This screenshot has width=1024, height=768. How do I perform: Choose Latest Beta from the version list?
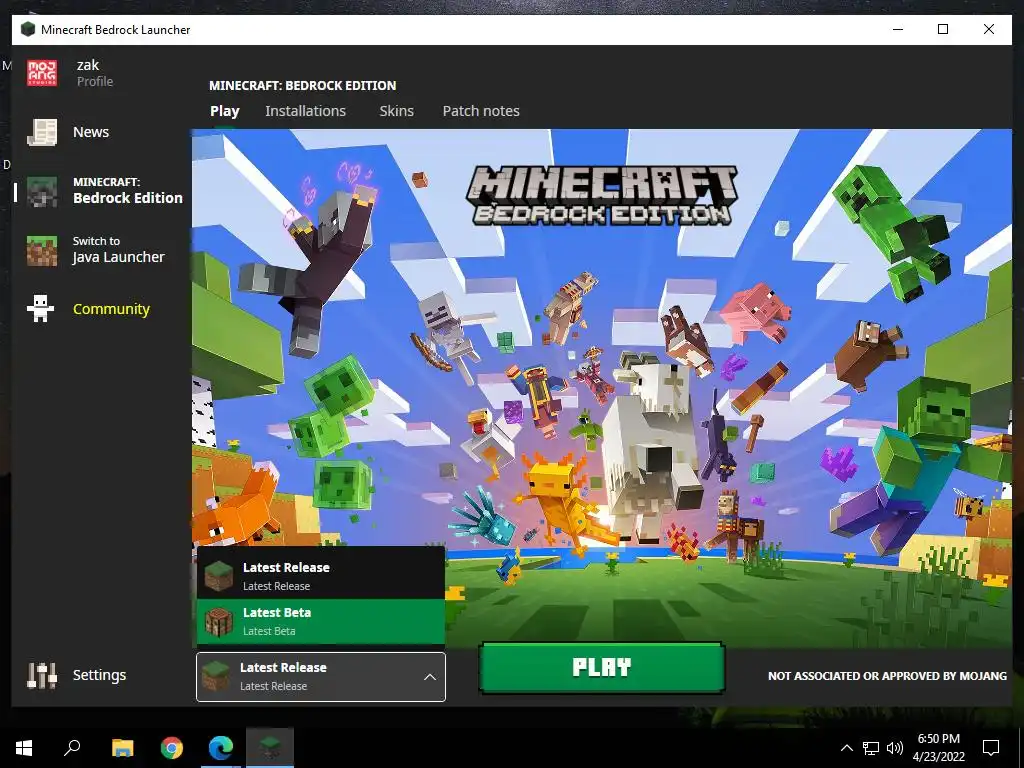(321, 622)
